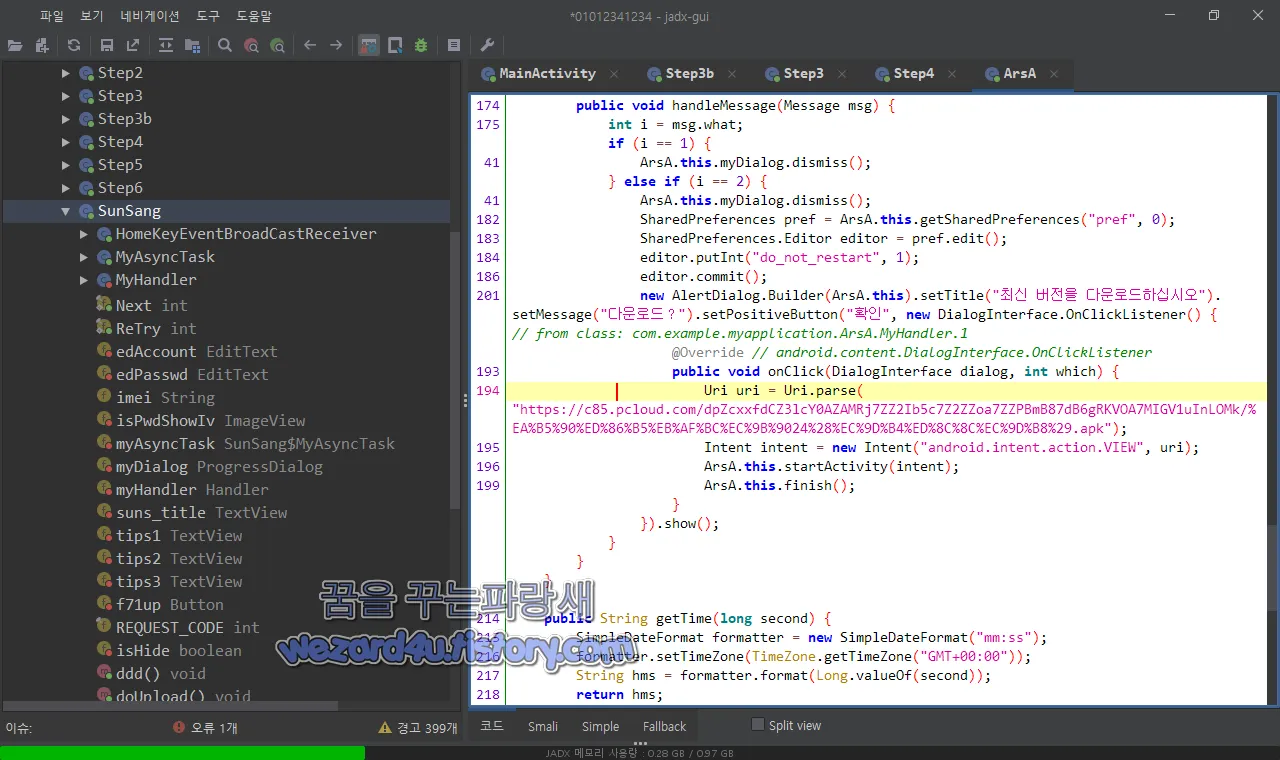Expand the Step5 tree node
The image size is (1280, 760).
tap(66, 165)
